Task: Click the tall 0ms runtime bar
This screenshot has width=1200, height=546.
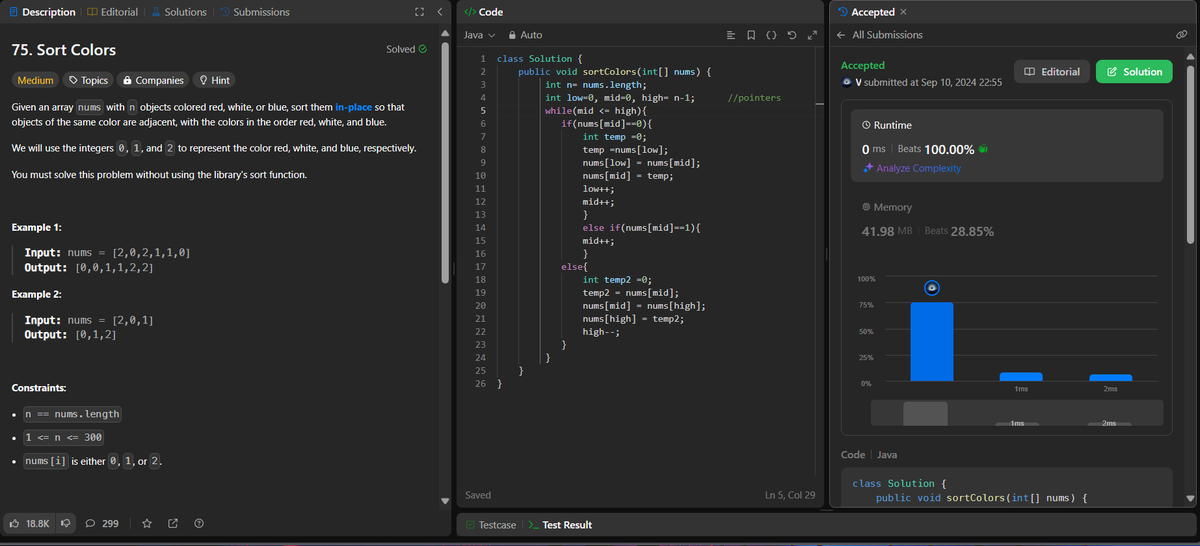Action: pos(932,341)
